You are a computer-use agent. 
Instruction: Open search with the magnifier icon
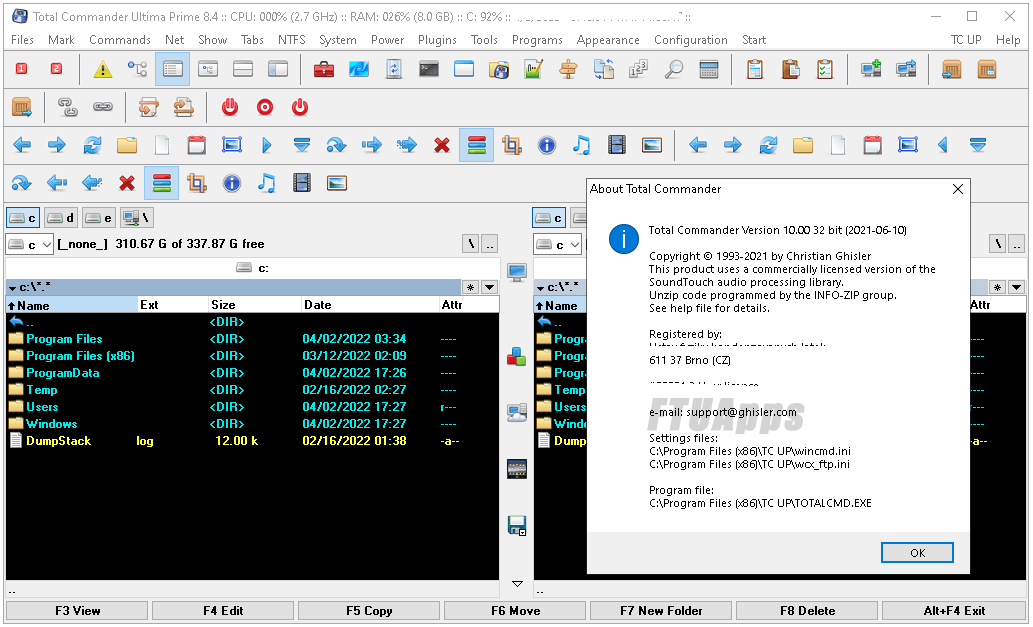coord(673,69)
